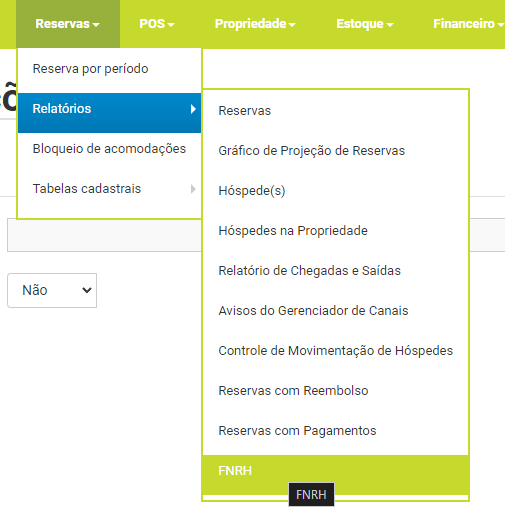Select Avisos do Gerenciador de Canais
The width and height of the screenshot is (505, 531).
335,311
